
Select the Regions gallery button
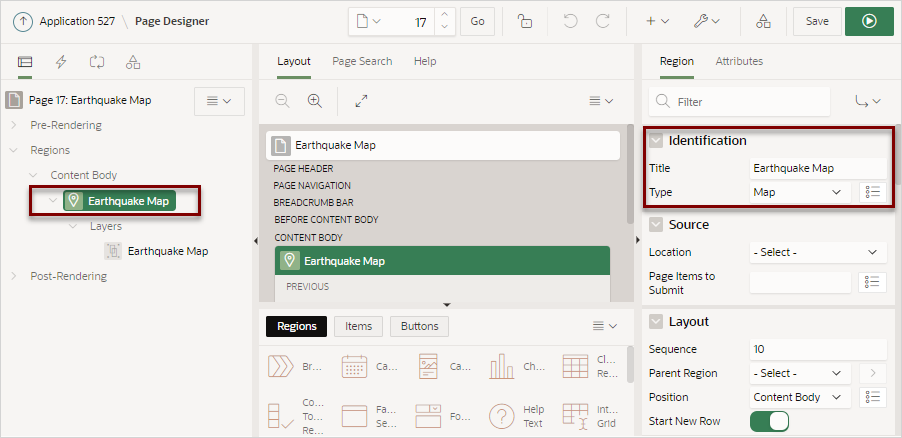point(296,326)
